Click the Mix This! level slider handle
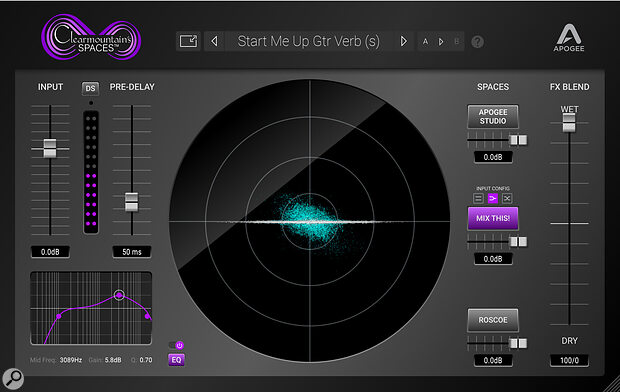The image size is (620, 392). click(518, 242)
